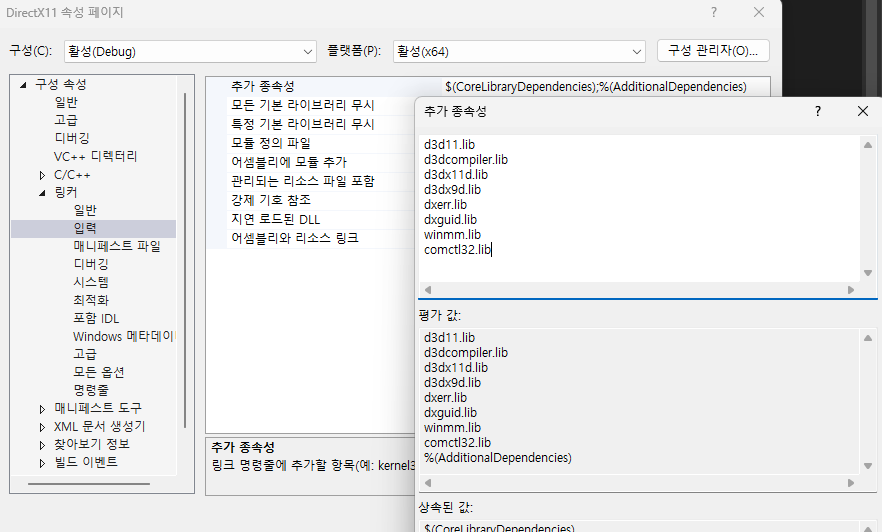The width and height of the screenshot is (882, 532).
Task: Click d3dx9d.lib line in edit box
Action: (452, 190)
